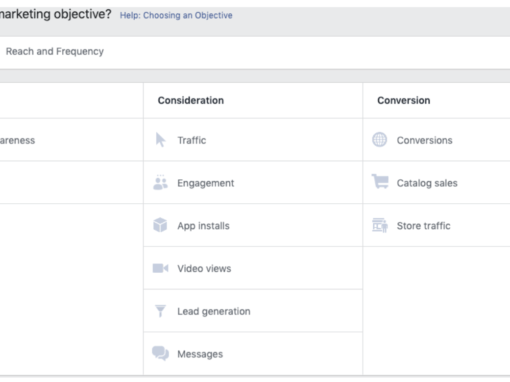Choose the Conversions objective text
510x382 pixels.
[x=424, y=140]
